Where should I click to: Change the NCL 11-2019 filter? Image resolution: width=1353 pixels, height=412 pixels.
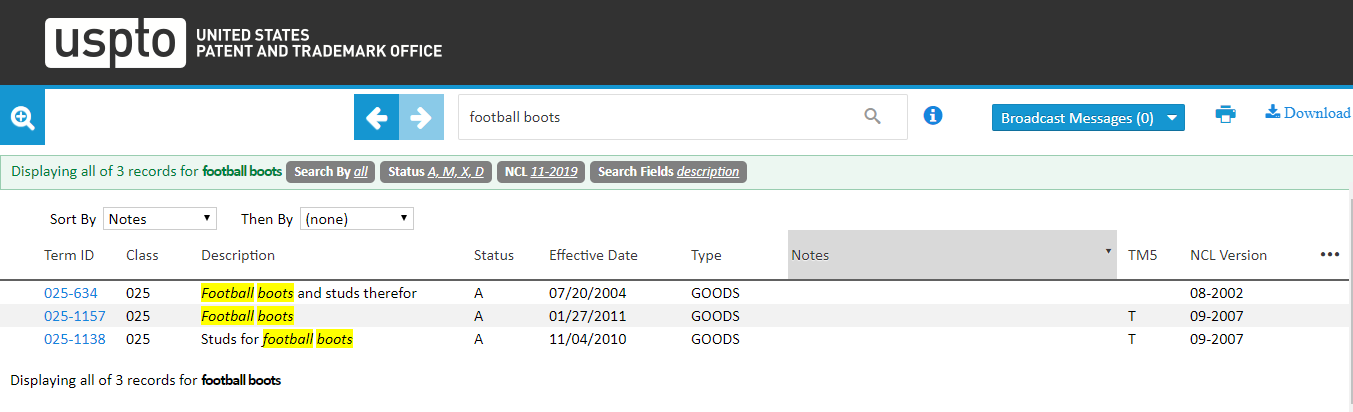tap(541, 172)
